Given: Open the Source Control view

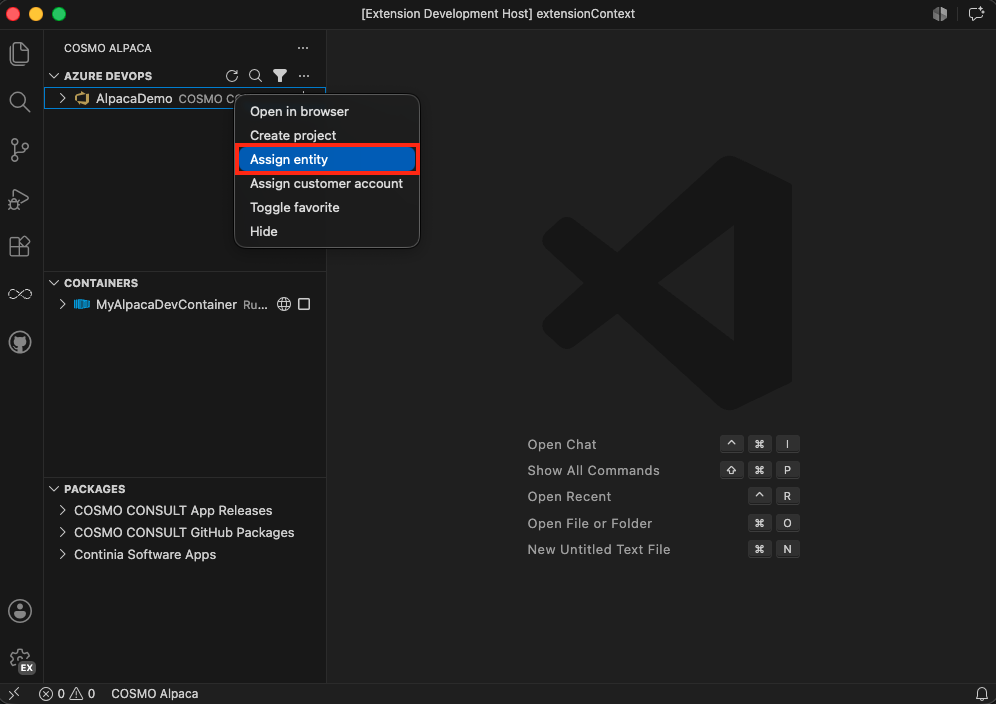Looking at the screenshot, I should click(x=20, y=150).
